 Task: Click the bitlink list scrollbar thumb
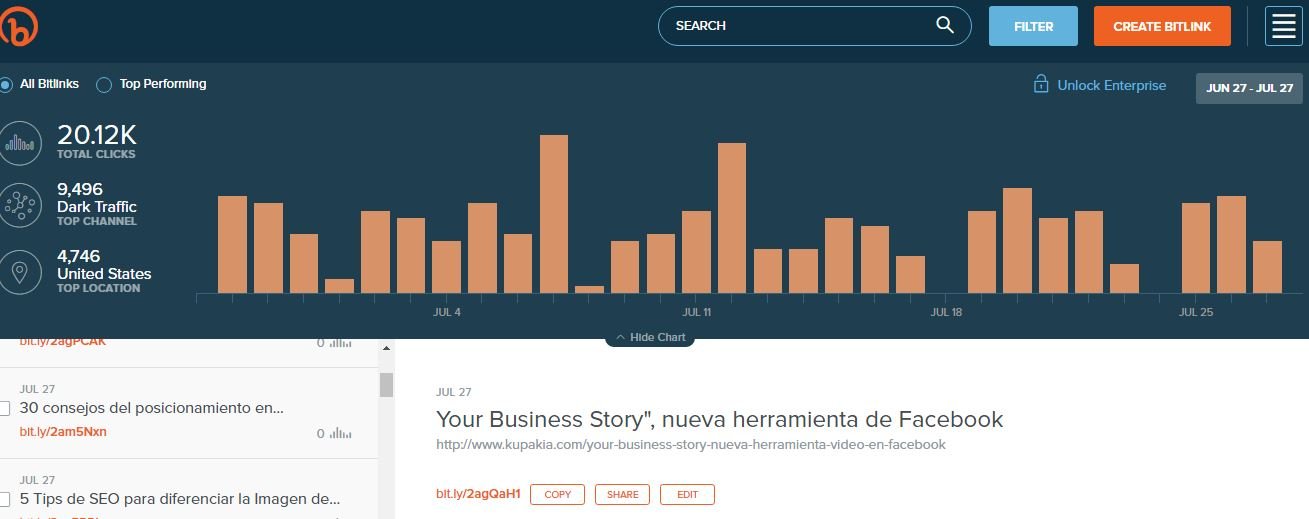coord(386,385)
